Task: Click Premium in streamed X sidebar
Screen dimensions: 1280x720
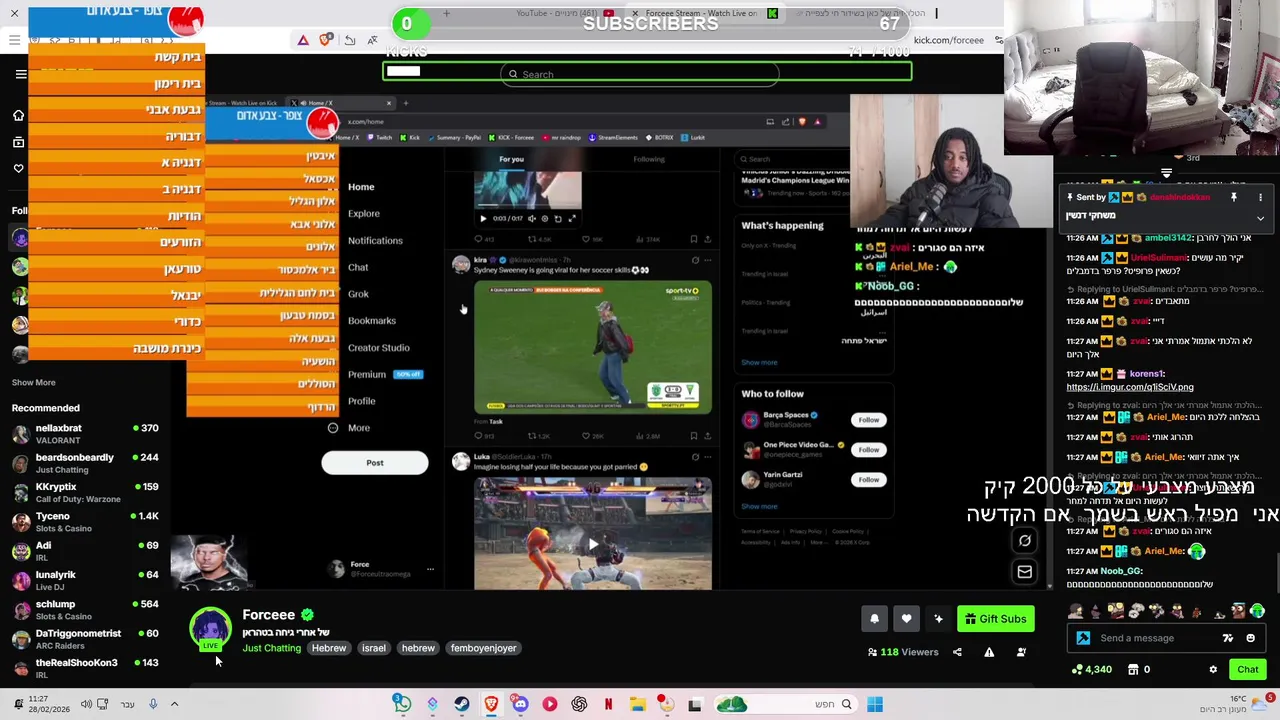Action: point(367,375)
